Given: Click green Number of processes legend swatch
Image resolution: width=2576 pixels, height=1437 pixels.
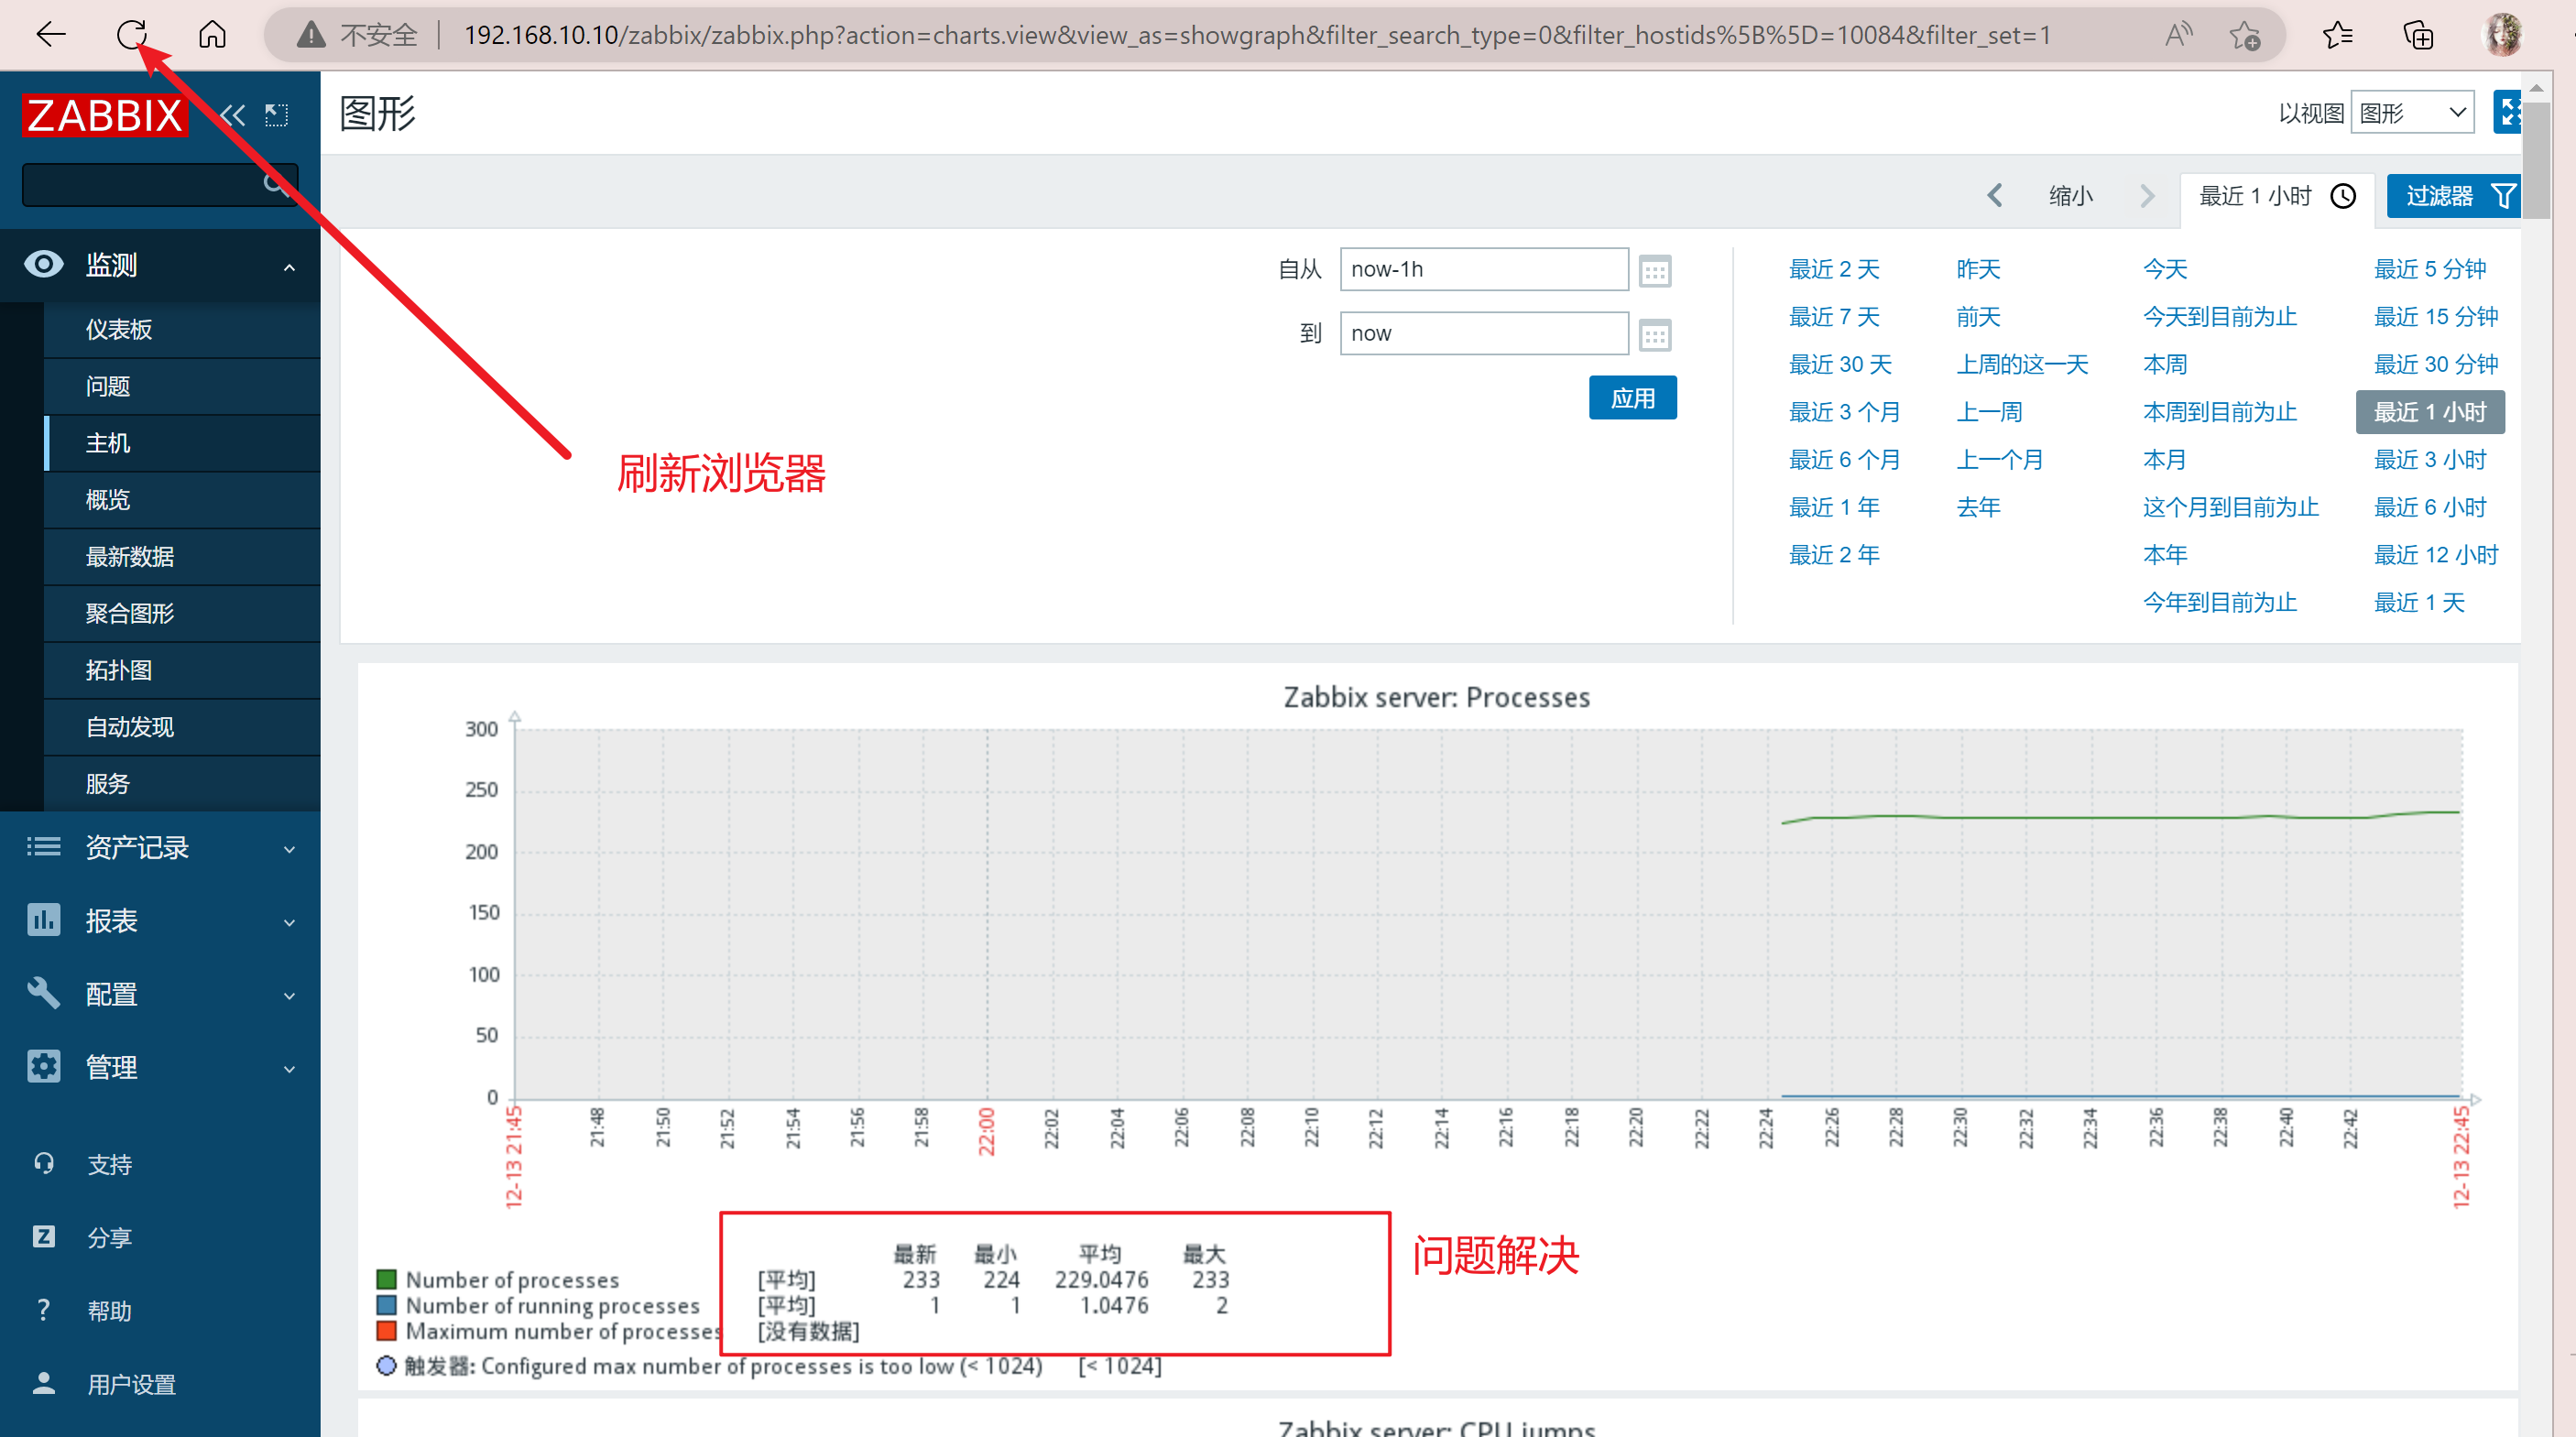Looking at the screenshot, I should tap(386, 1280).
